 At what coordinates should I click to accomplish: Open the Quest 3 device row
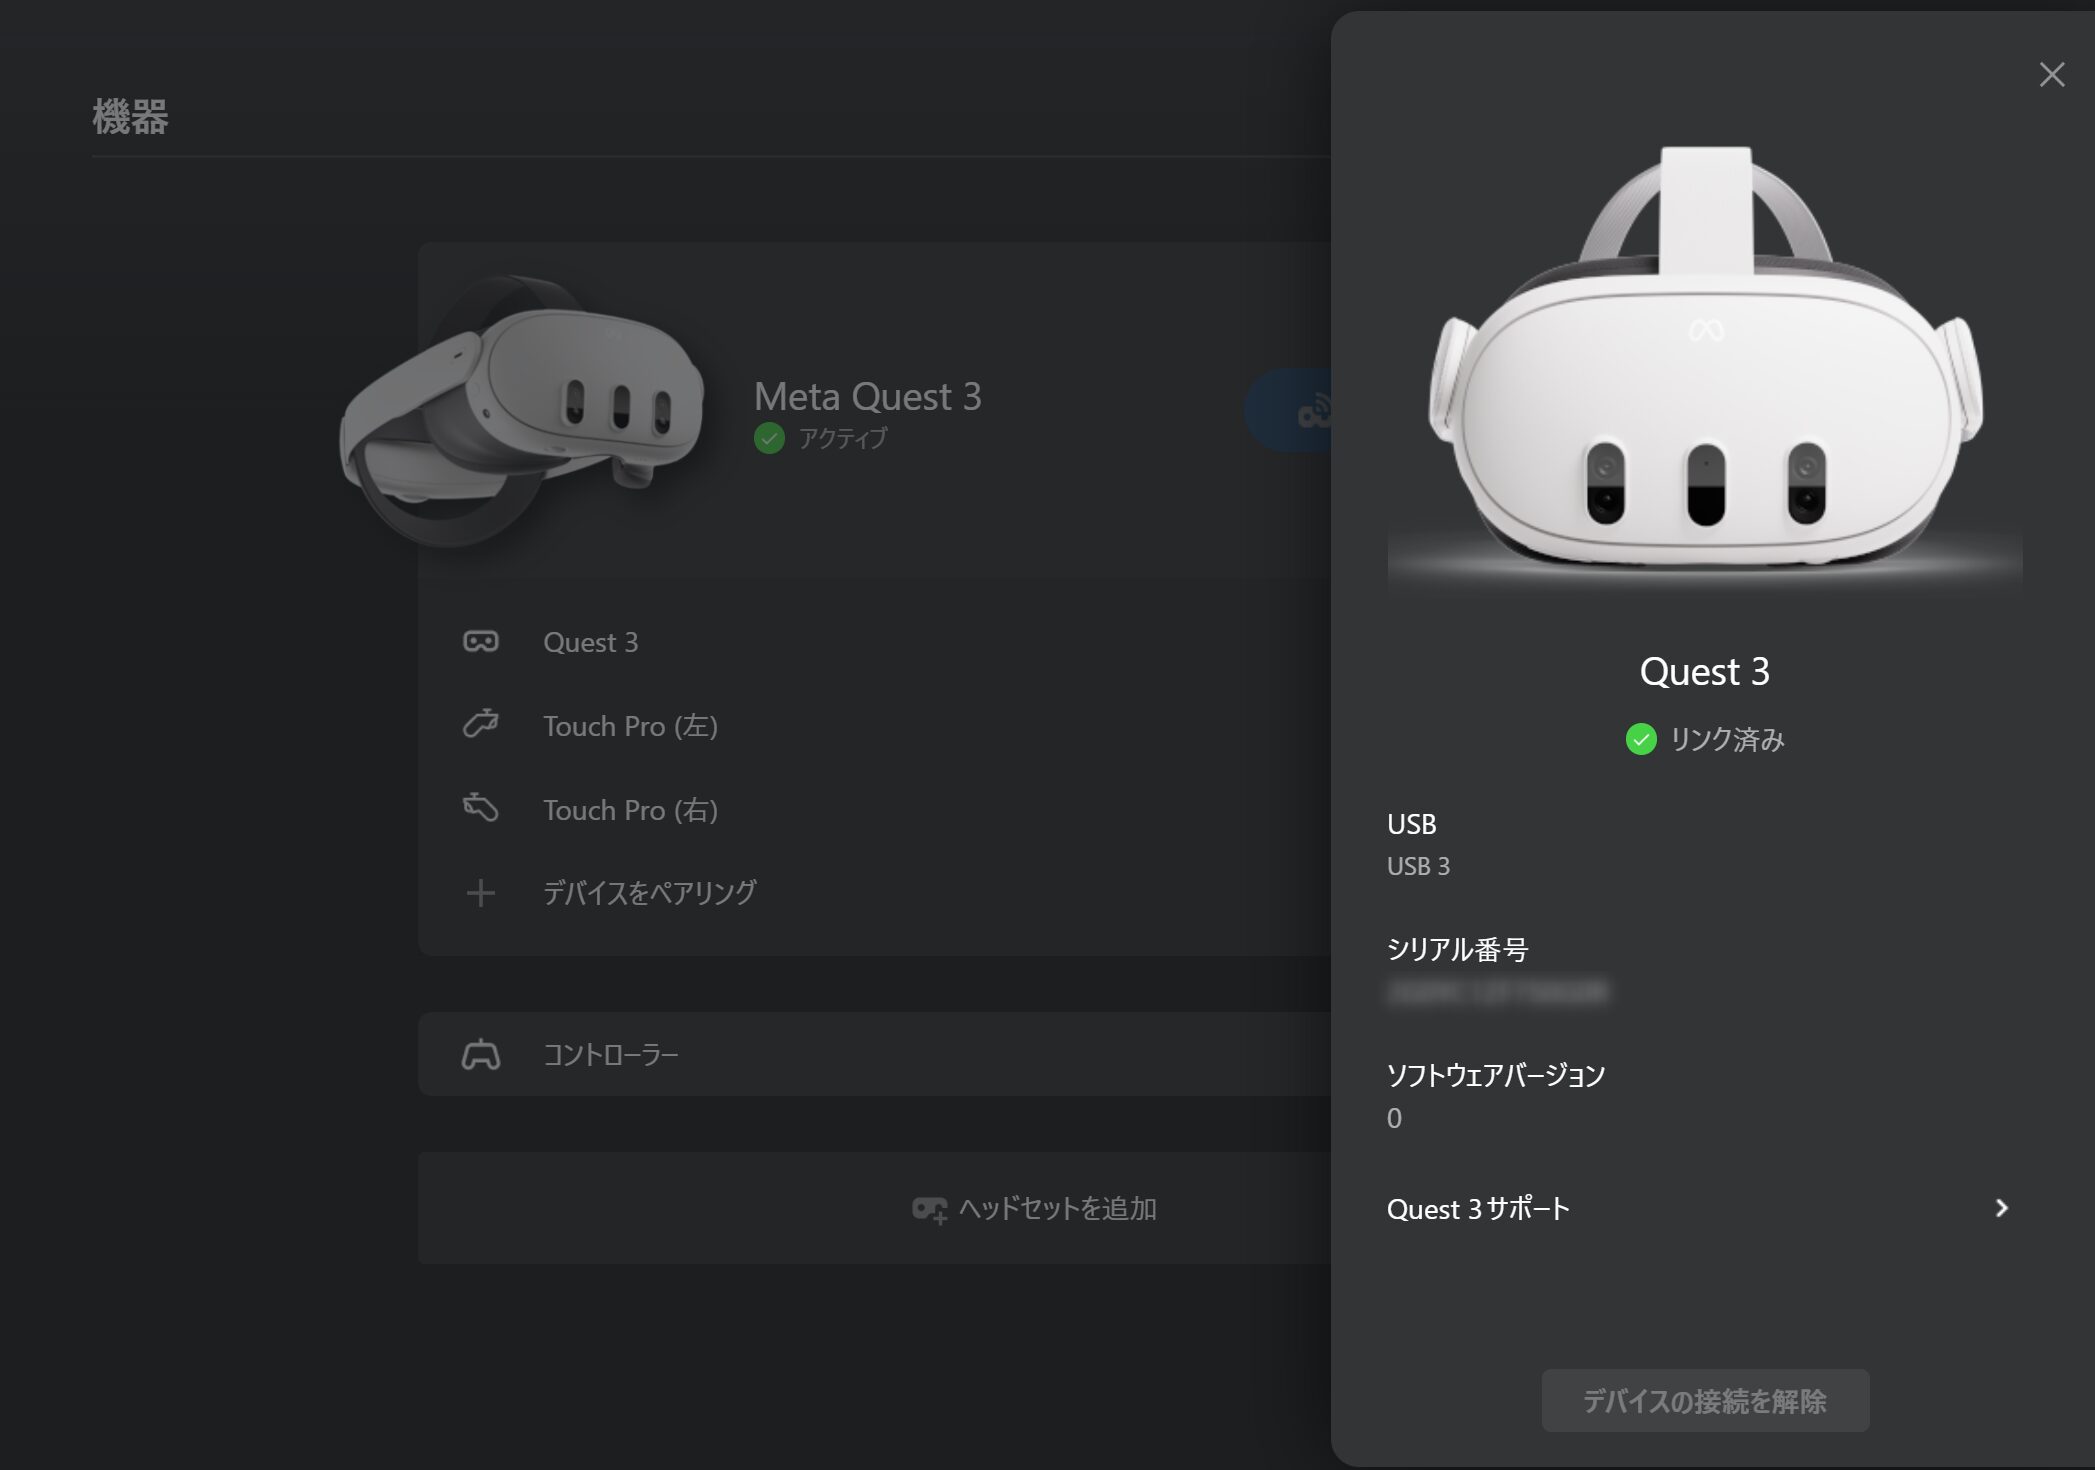[874, 642]
